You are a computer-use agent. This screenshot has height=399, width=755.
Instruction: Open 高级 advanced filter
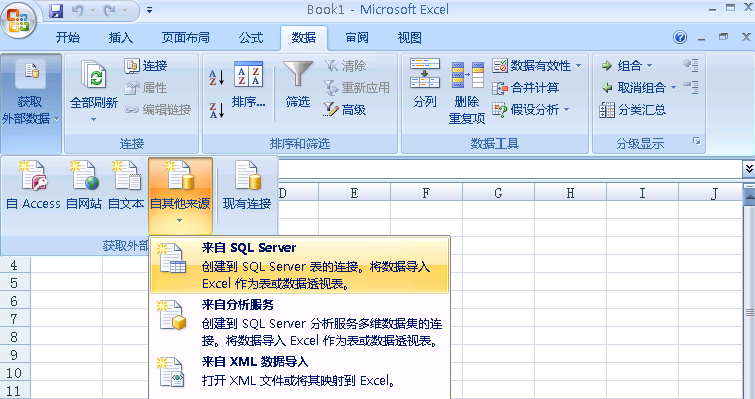[346, 110]
